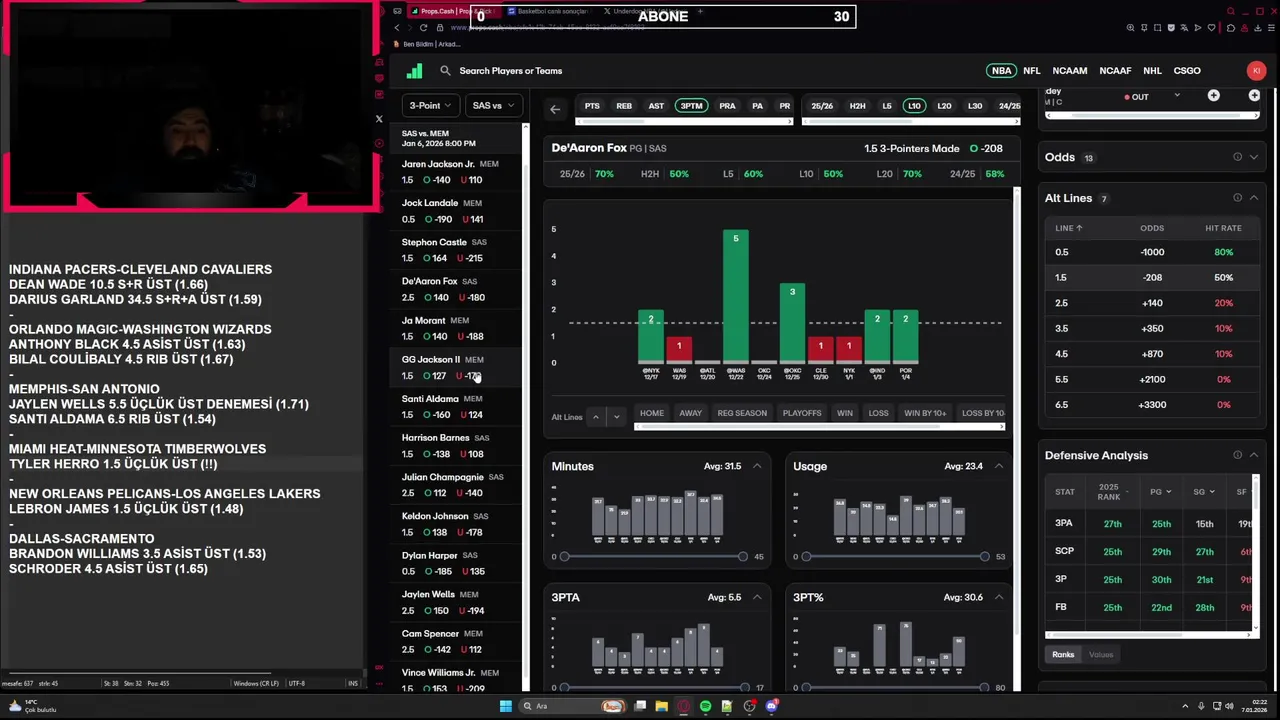Open the SAS vs matchup dropdown
This screenshot has width=1280, height=720.
(492, 105)
